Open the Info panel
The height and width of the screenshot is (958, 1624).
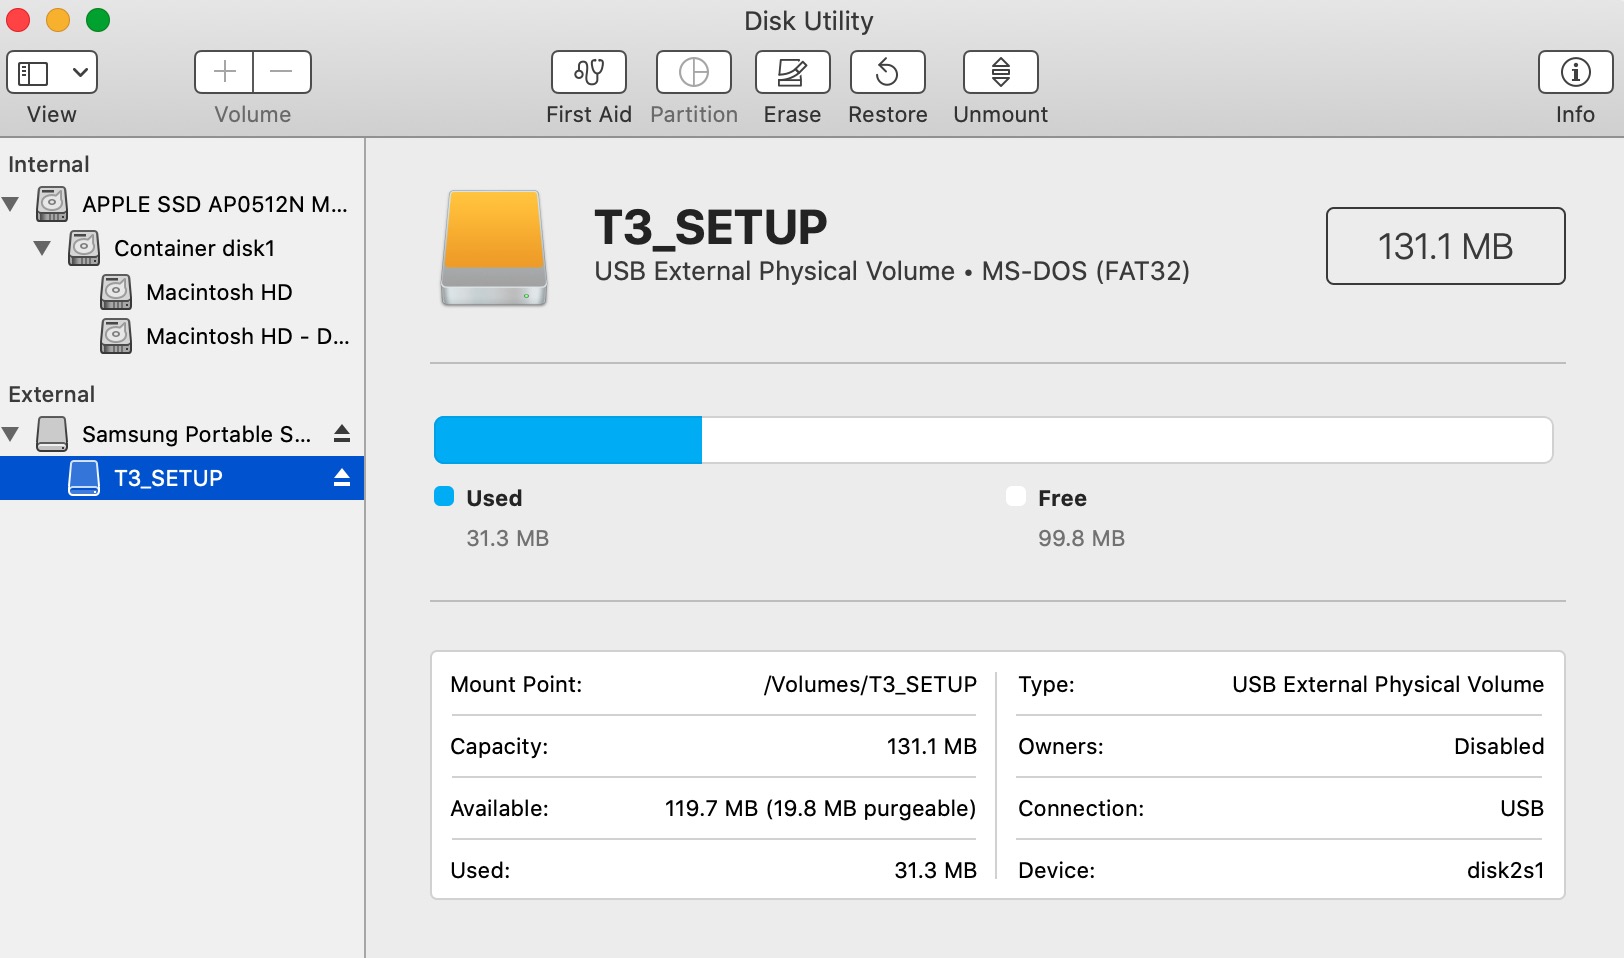1575,73
